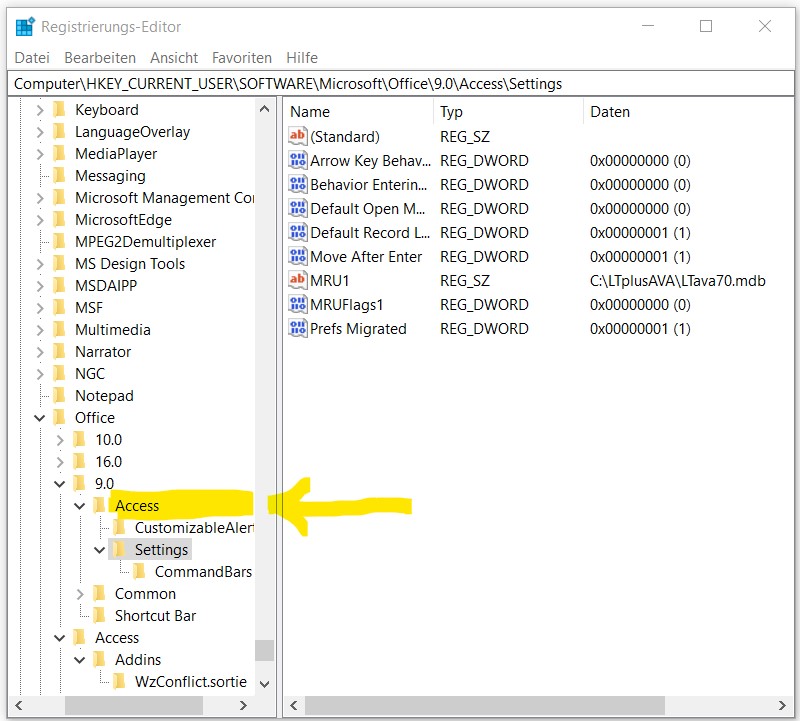Click the tree pane vertical scrollbar thumb

(264, 650)
